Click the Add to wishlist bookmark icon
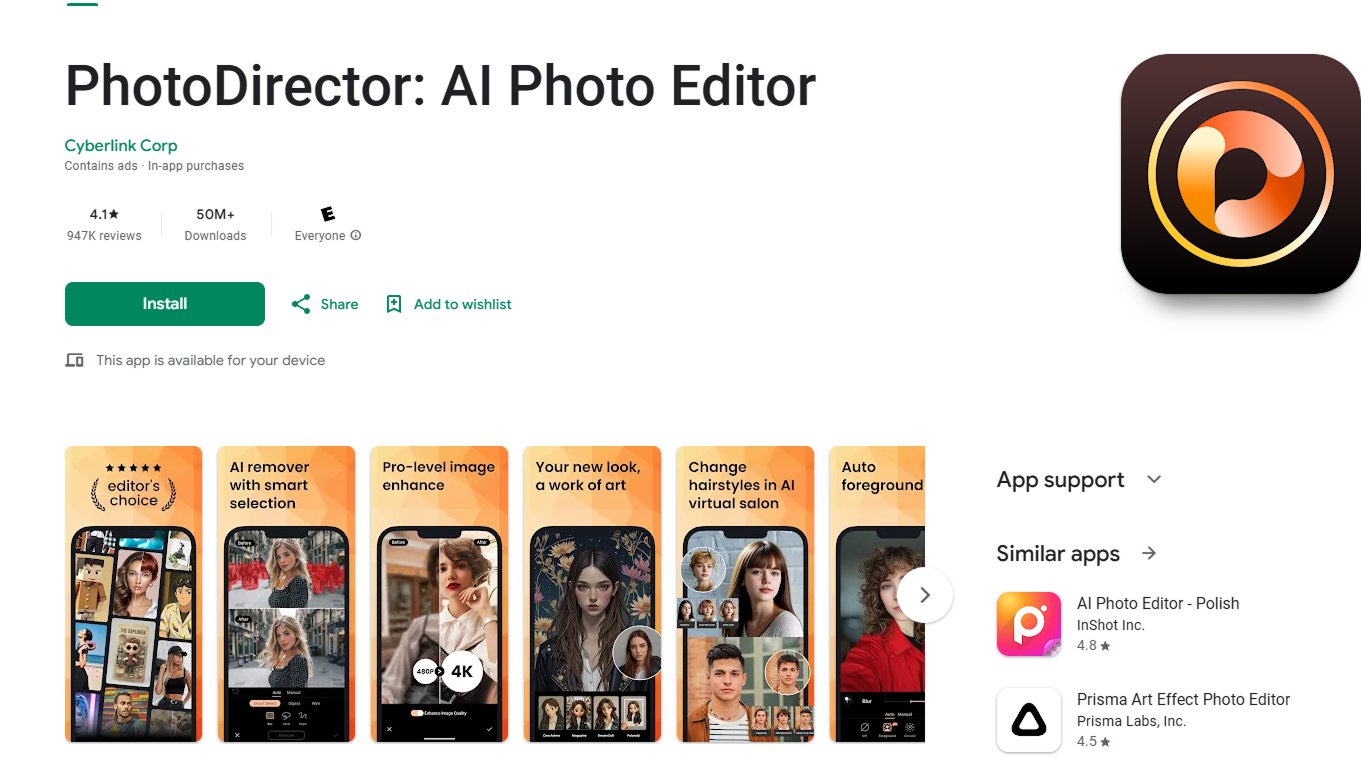The width and height of the screenshot is (1361, 766). pos(394,304)
